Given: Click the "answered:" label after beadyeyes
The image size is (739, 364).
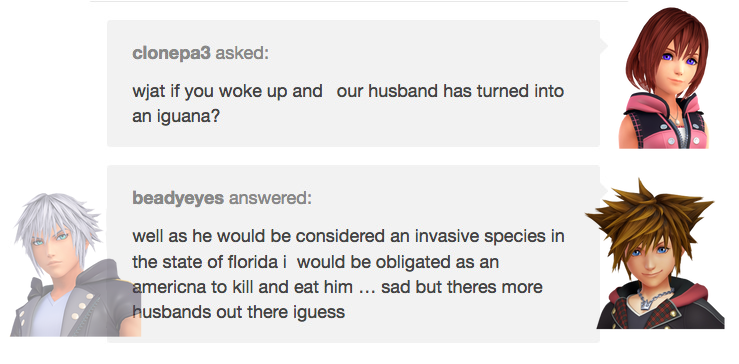Looking at the screenshot, I should [x=270, y=198].
